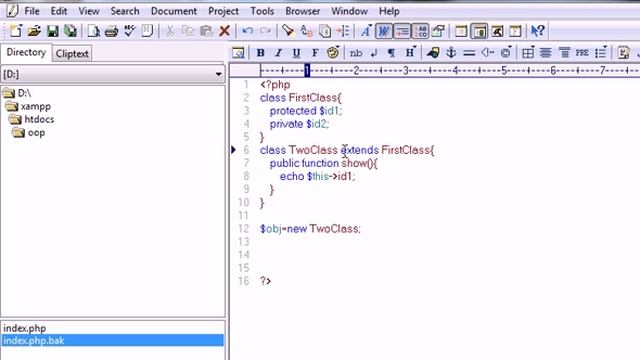Click the Redo arrow icon

click(x=265, y=31)
